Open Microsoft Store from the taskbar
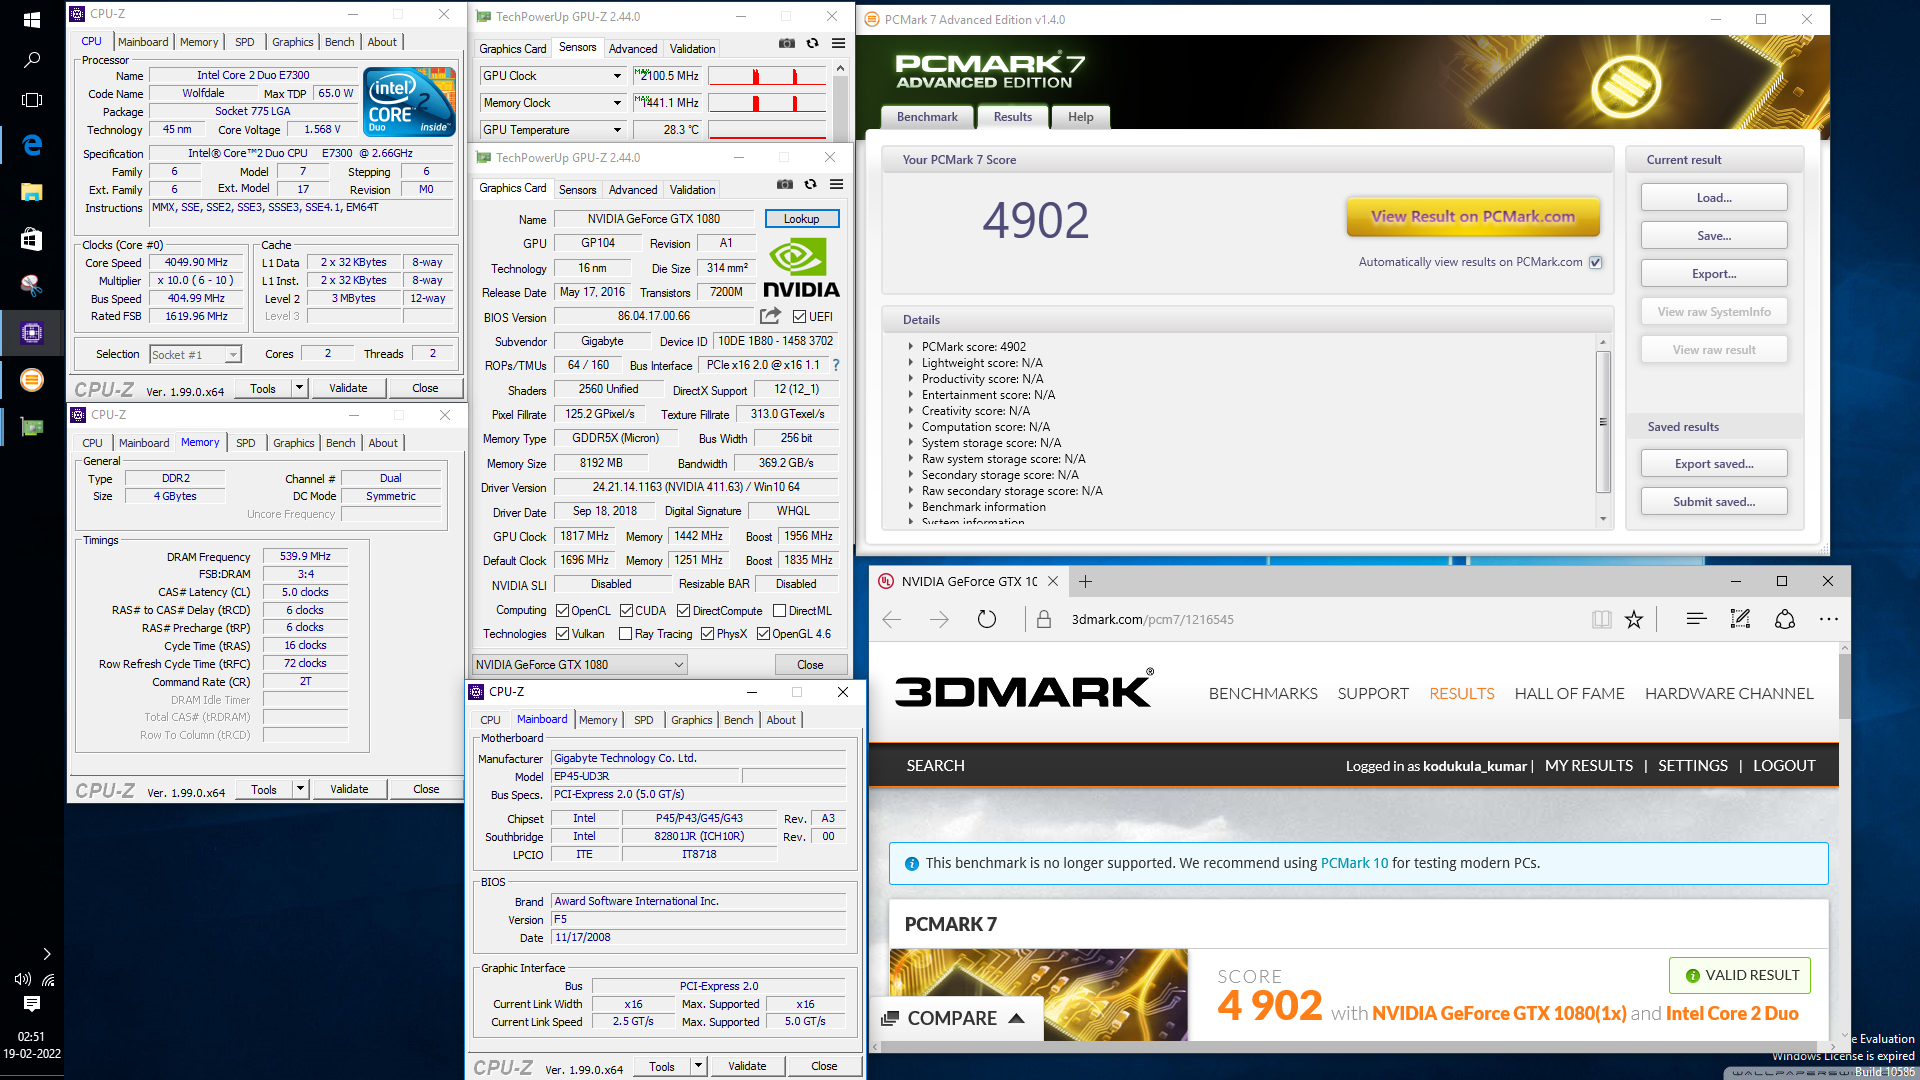The width and height of the screenshot is (1920, 1080). pyautogui.click(x=32, y=239)
